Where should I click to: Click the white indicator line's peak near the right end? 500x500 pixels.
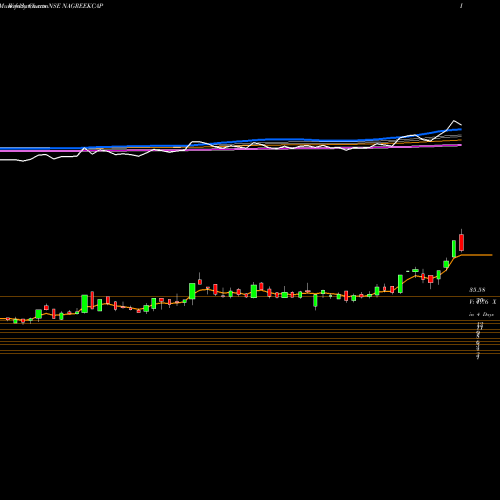[454, 121]
